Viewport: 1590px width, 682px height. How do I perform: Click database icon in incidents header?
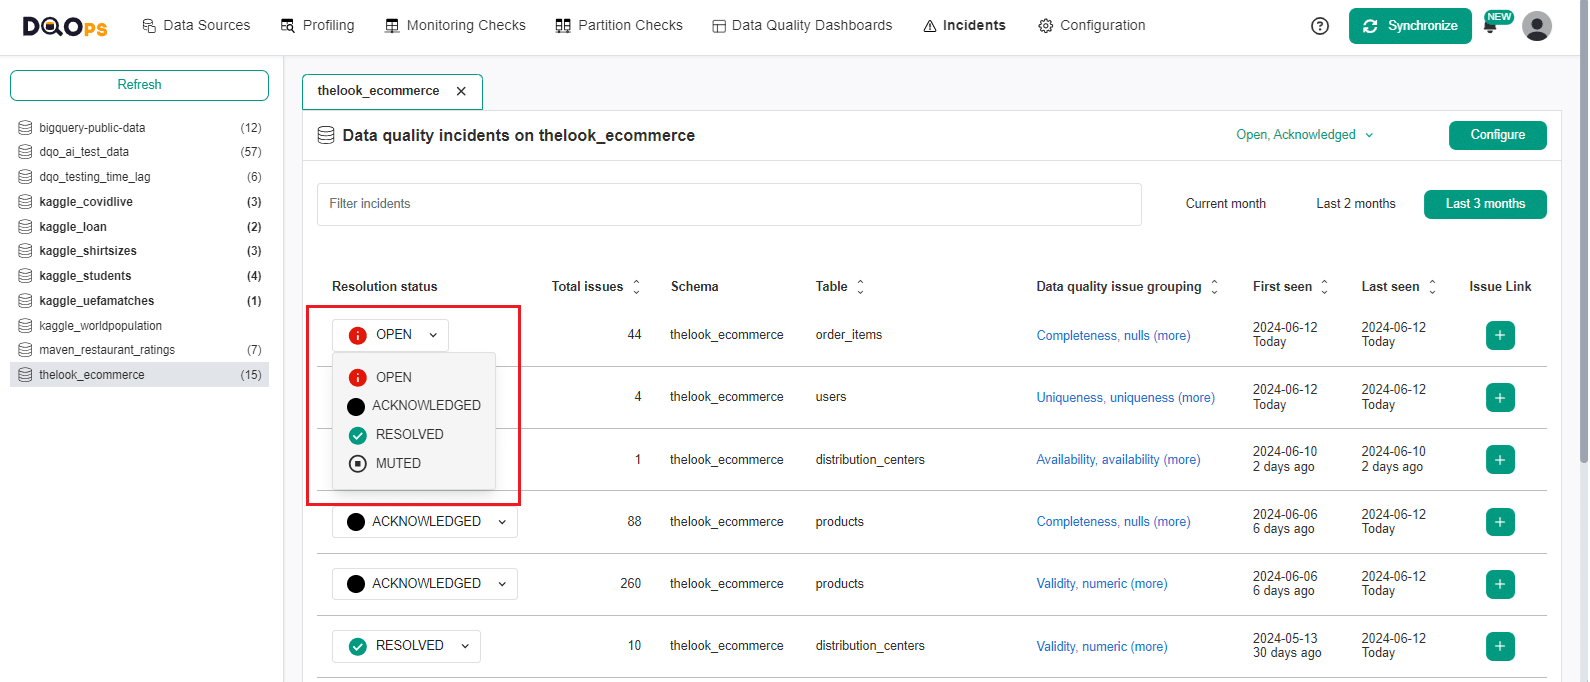tap(326, 135)
